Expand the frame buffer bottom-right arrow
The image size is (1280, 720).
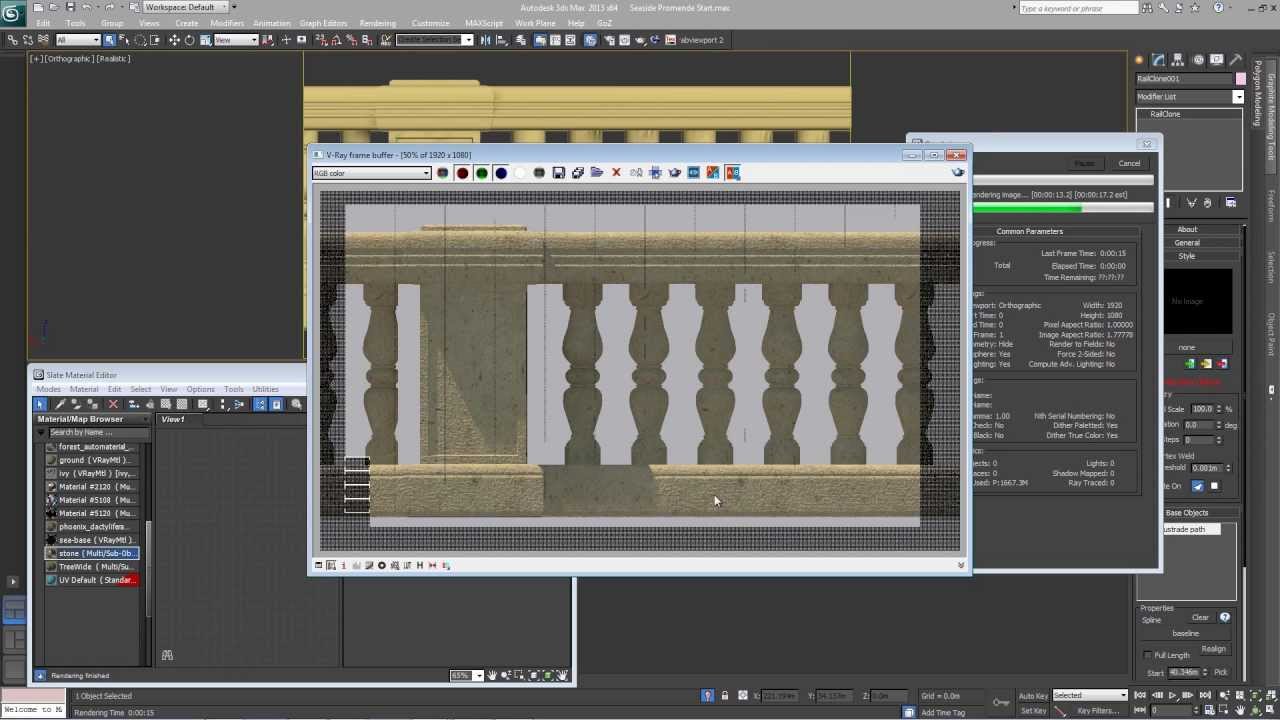tap(961, 566)
